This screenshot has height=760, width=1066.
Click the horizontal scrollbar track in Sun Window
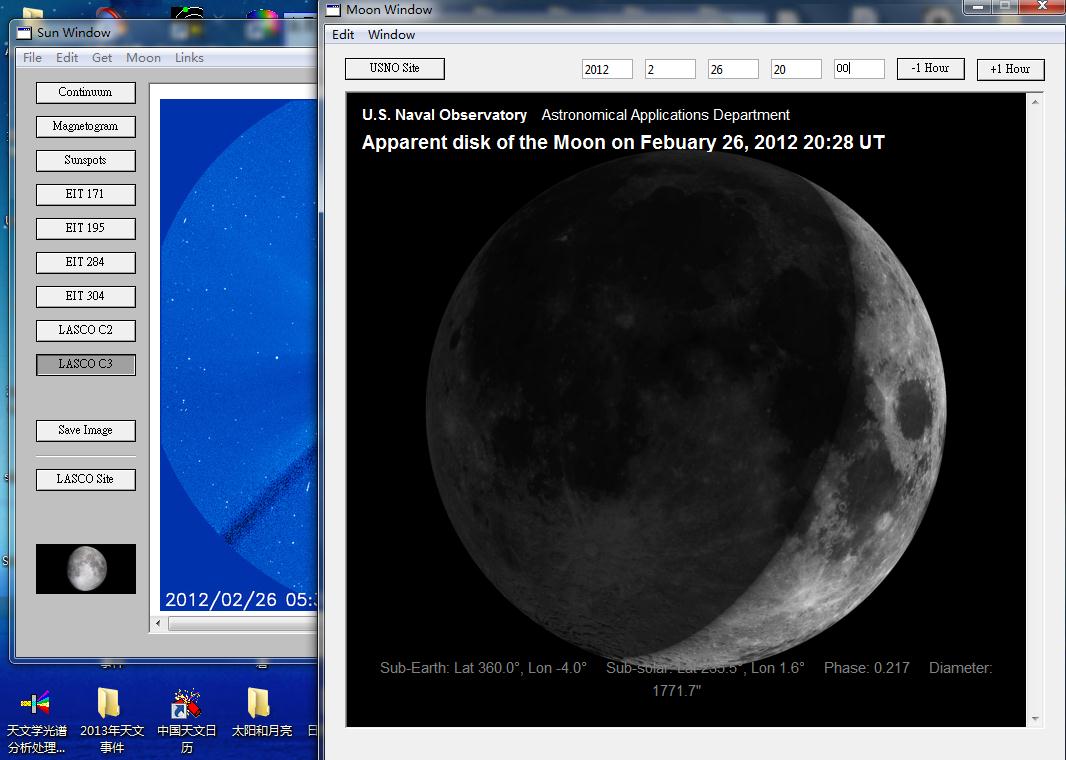pyautogui.click(x=243, y=623)
